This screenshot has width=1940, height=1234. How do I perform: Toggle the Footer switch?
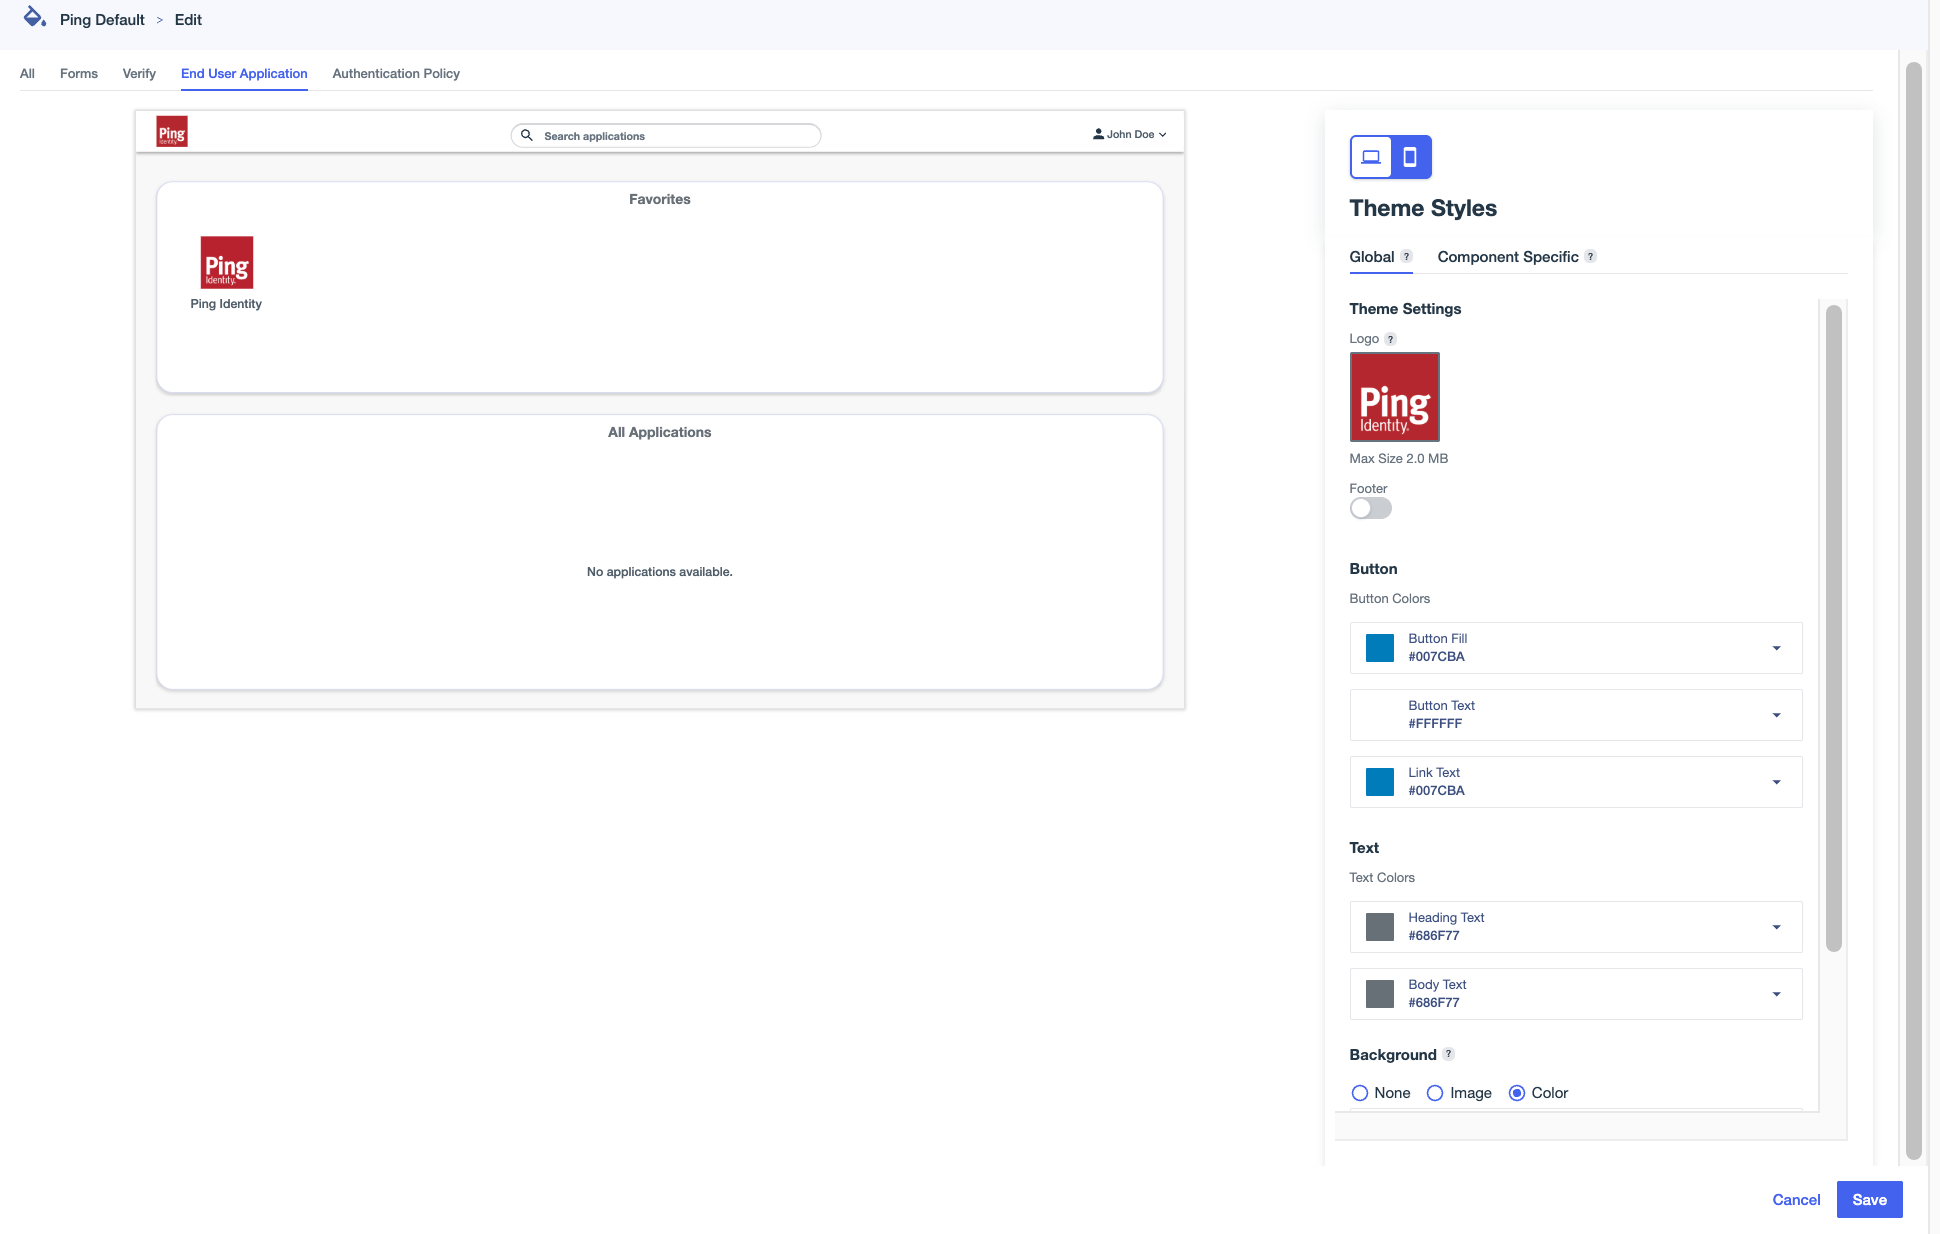coord(1370,508)
